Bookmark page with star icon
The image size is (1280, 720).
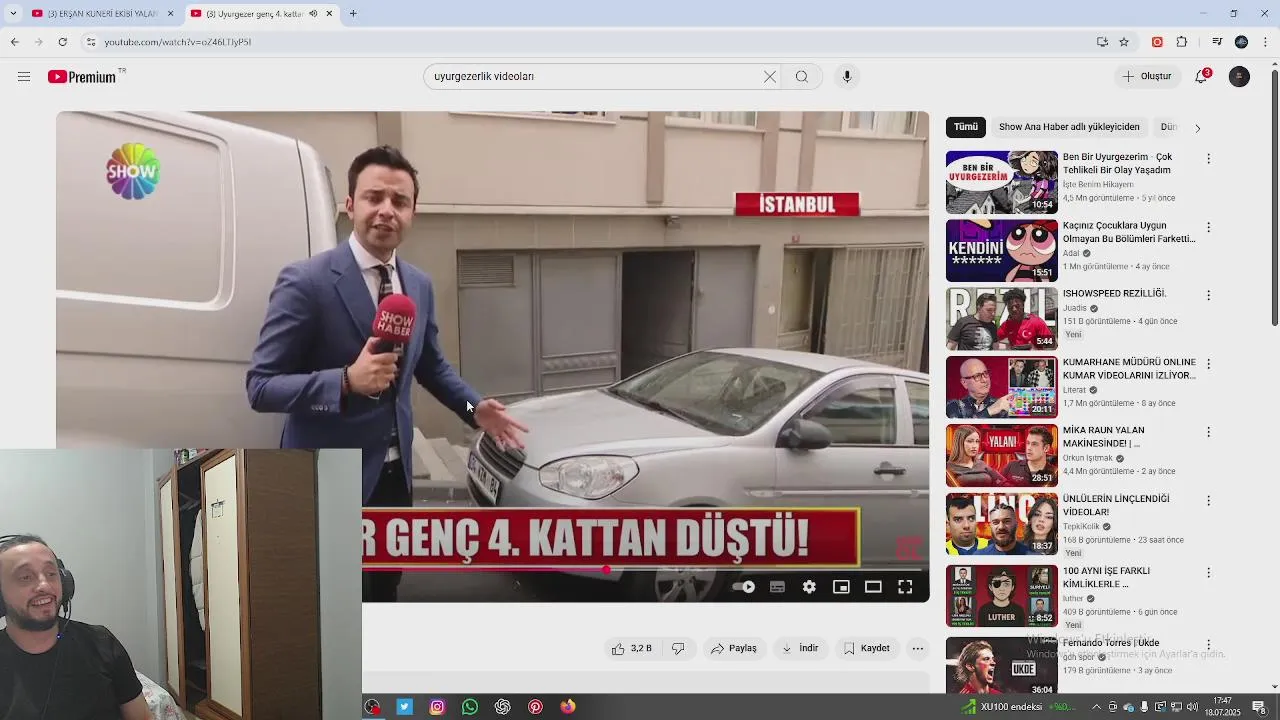(1124, 42)
